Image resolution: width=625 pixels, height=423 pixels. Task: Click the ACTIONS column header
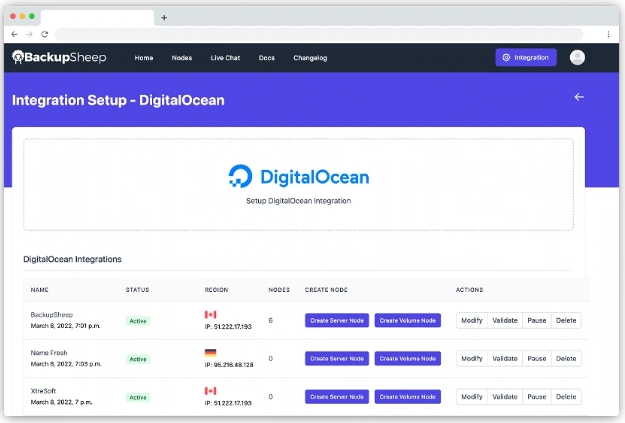point(470,290)
